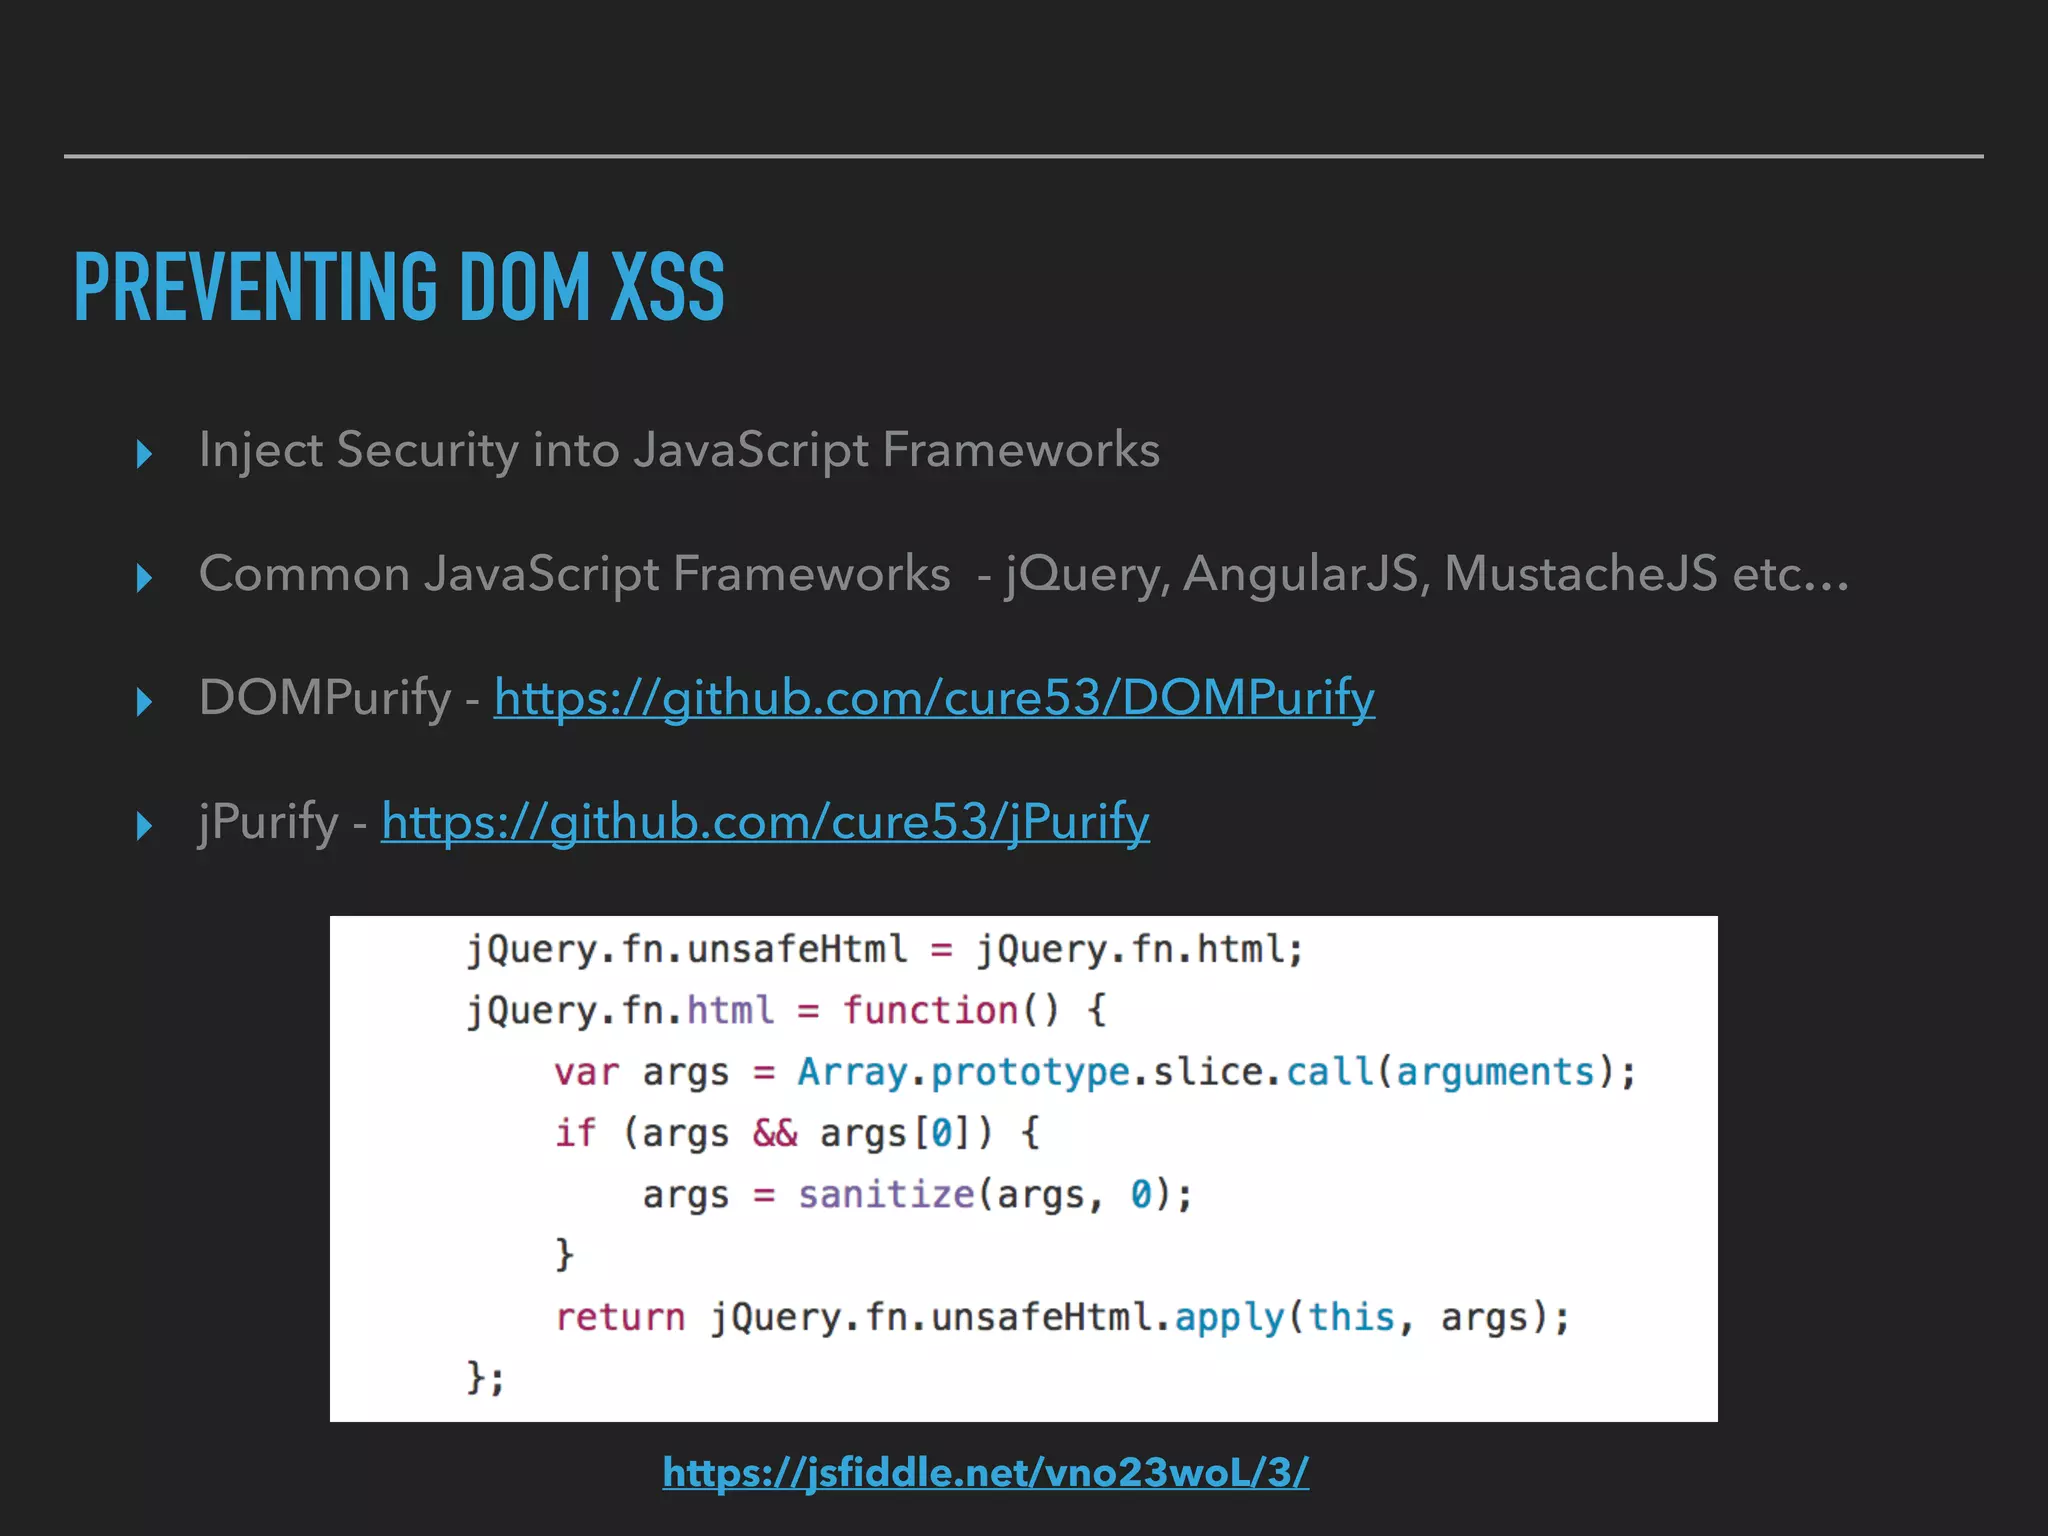
Task: Click the bullet arrow beside 'Common JavaScript Frameworks'
Action: (144, 578)
